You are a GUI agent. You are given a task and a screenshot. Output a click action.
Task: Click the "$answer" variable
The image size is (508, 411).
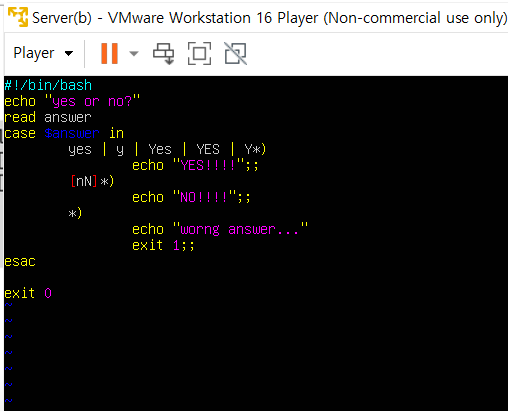click(72, 133)
